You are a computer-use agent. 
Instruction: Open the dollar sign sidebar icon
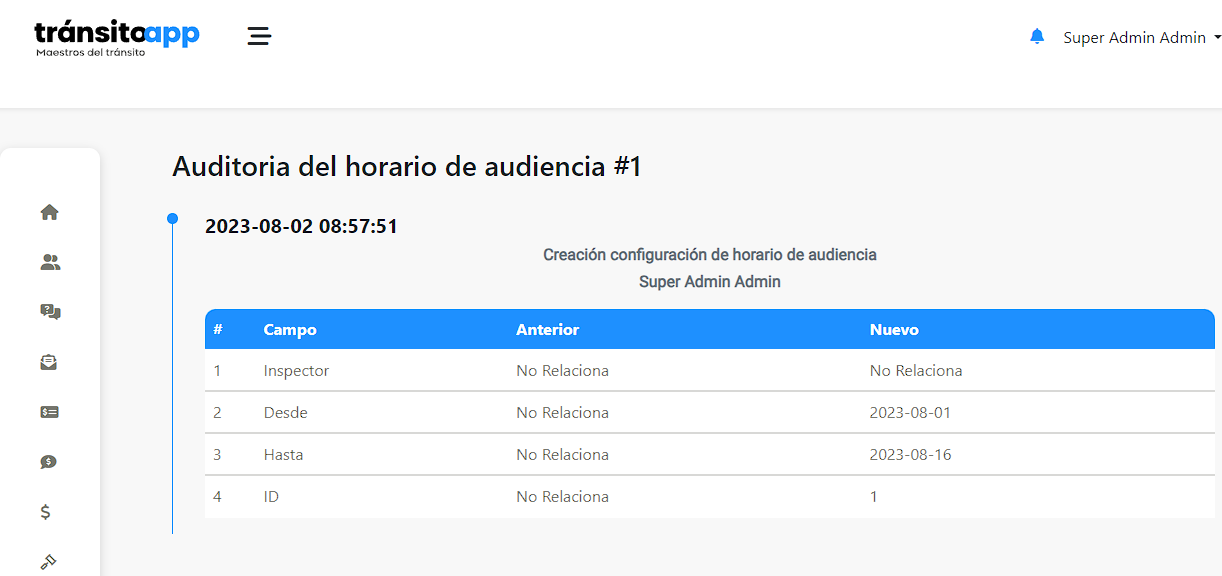45,512
